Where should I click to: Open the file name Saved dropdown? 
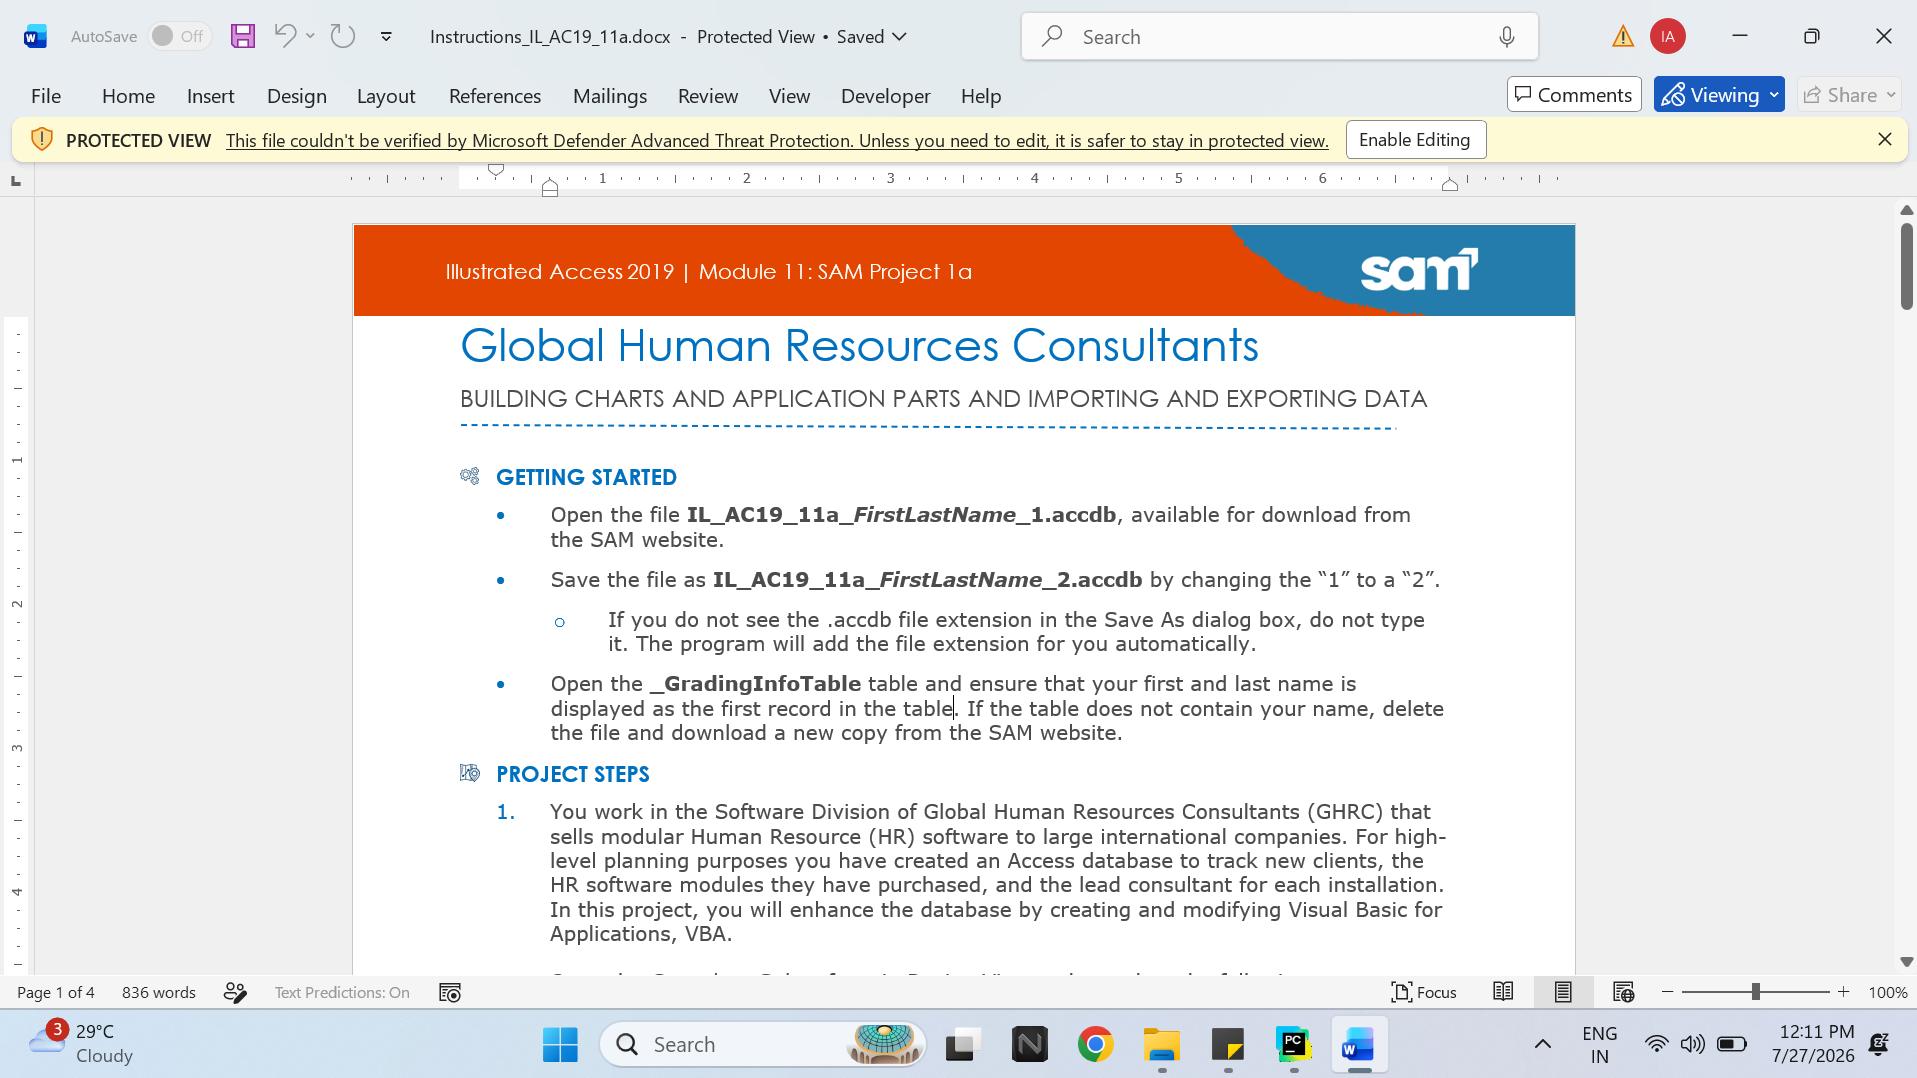872,37
